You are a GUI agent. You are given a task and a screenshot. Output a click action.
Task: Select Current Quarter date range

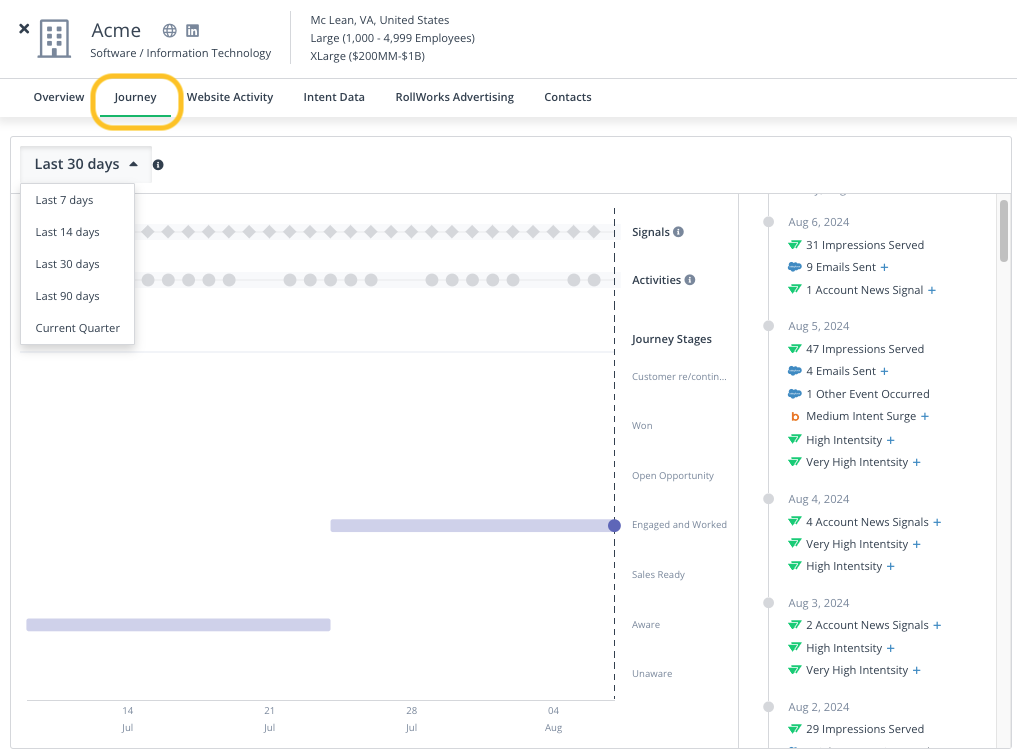click(77, 328)
